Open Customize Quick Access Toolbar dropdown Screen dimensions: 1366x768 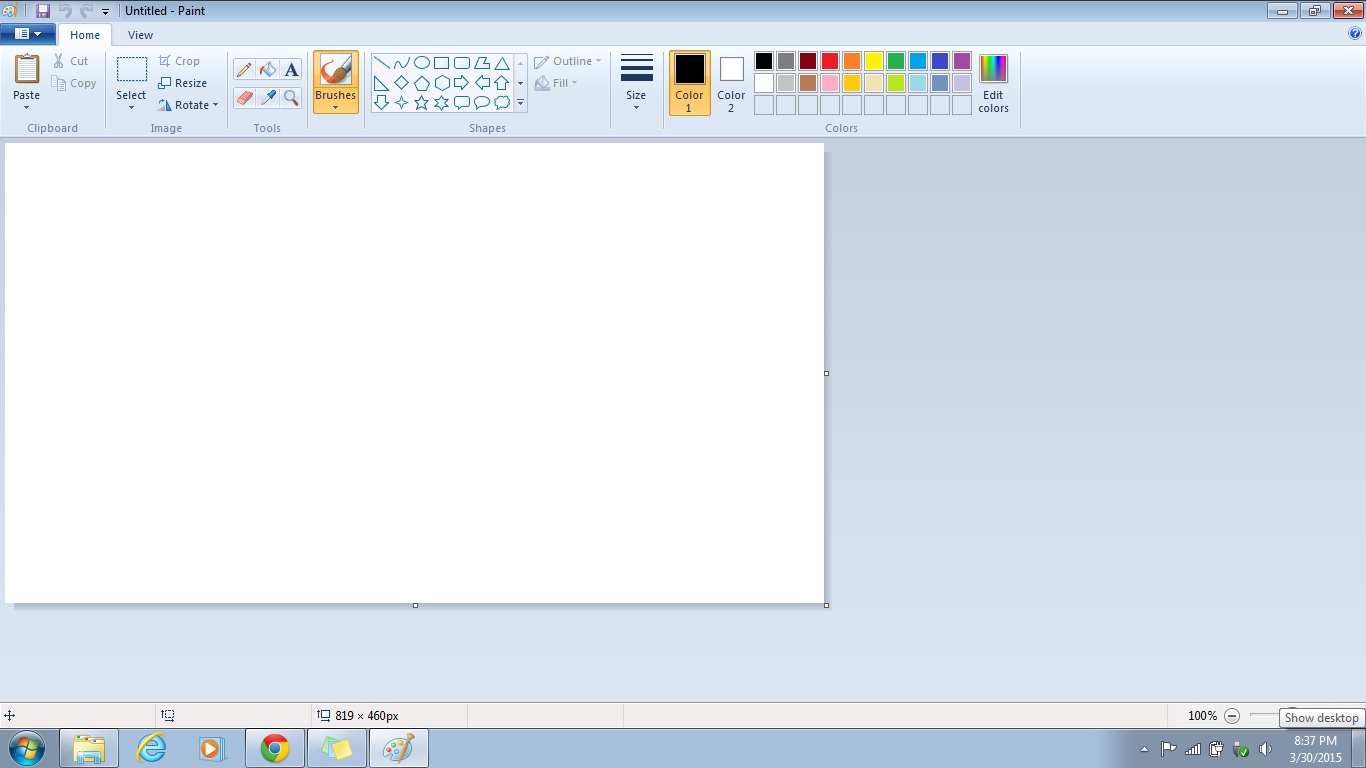coord(105,12)
